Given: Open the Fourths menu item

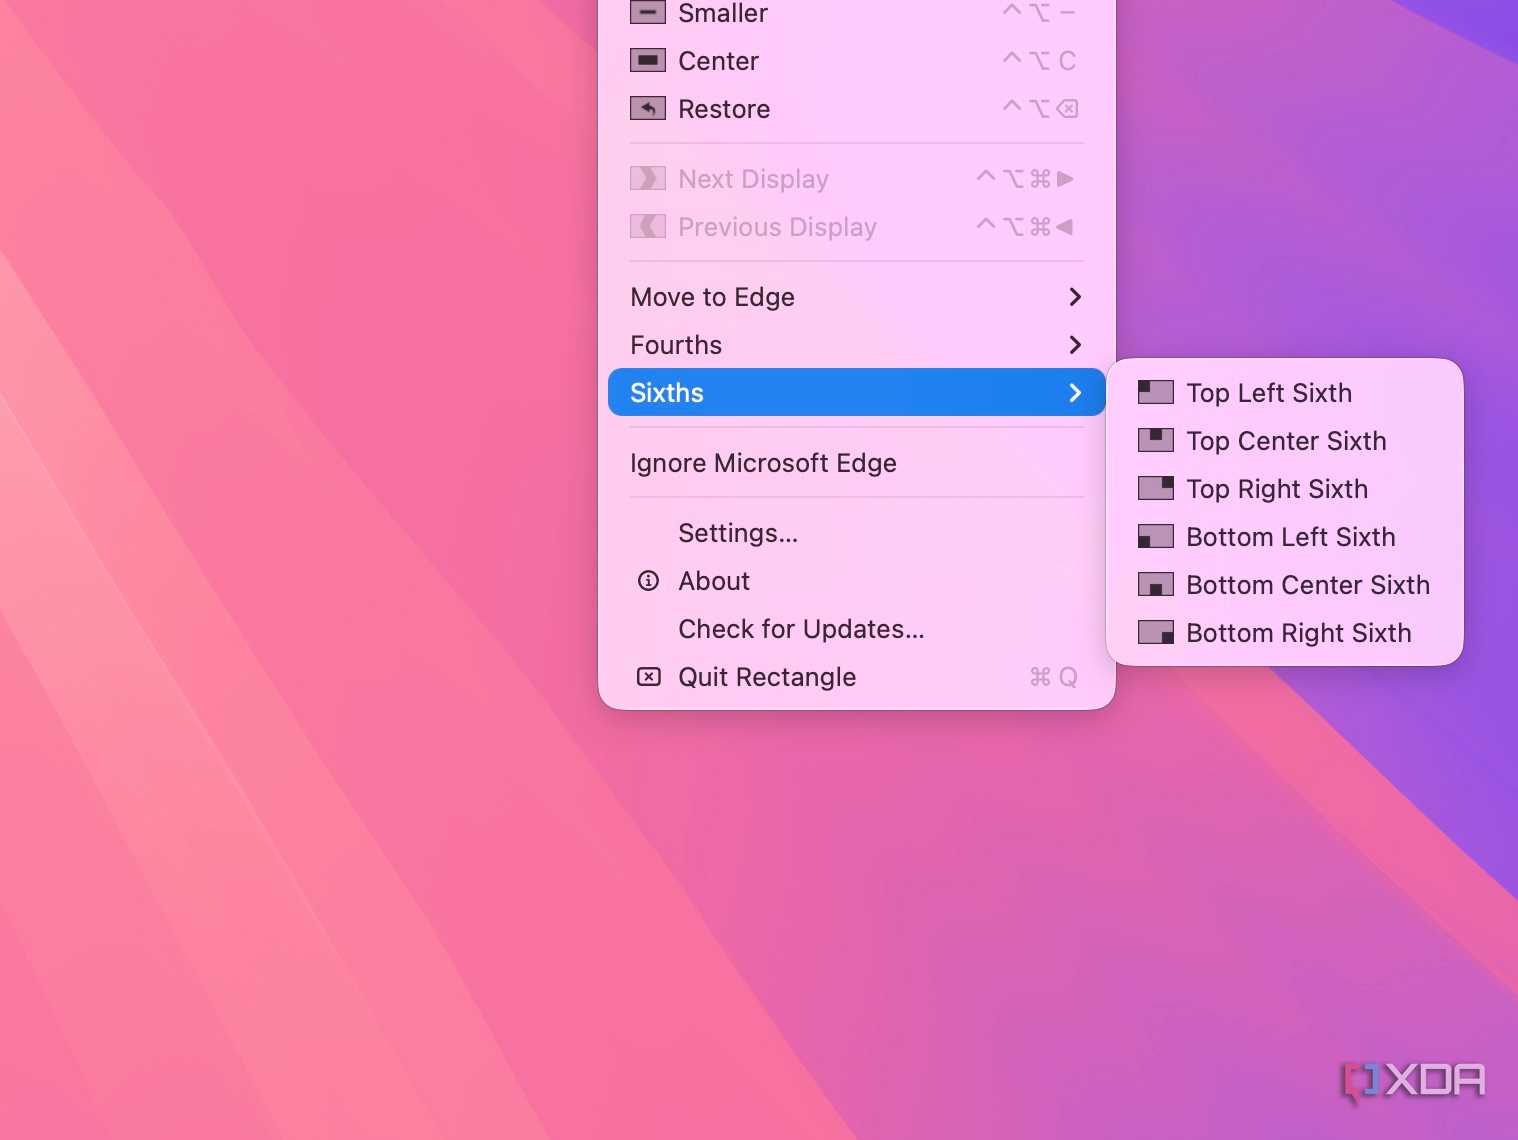Looking at the screenshot, I should coord(856,345).
